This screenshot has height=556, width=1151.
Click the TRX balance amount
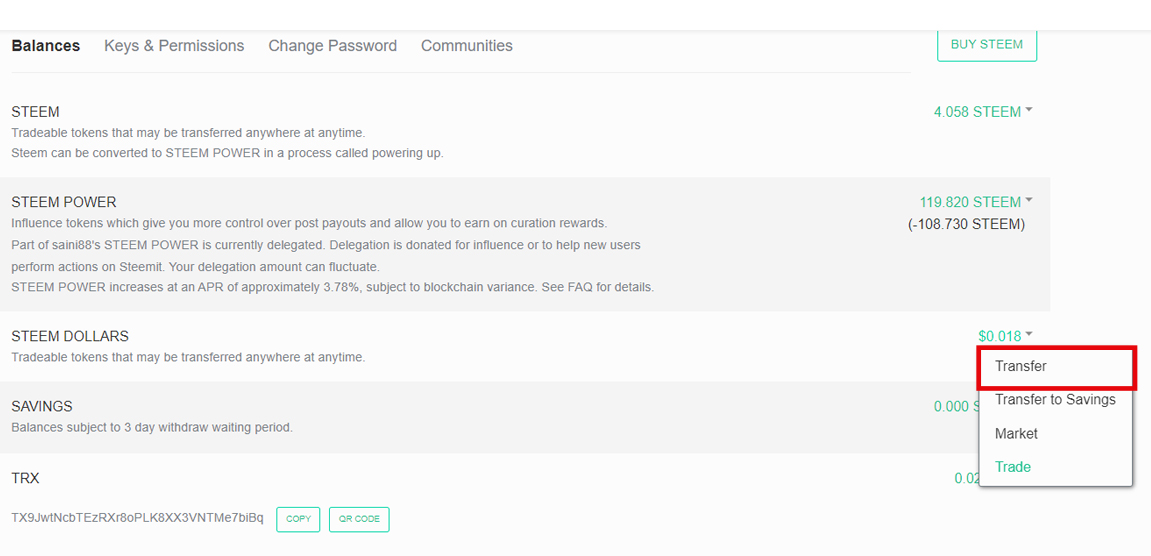(x=966, y=479)
